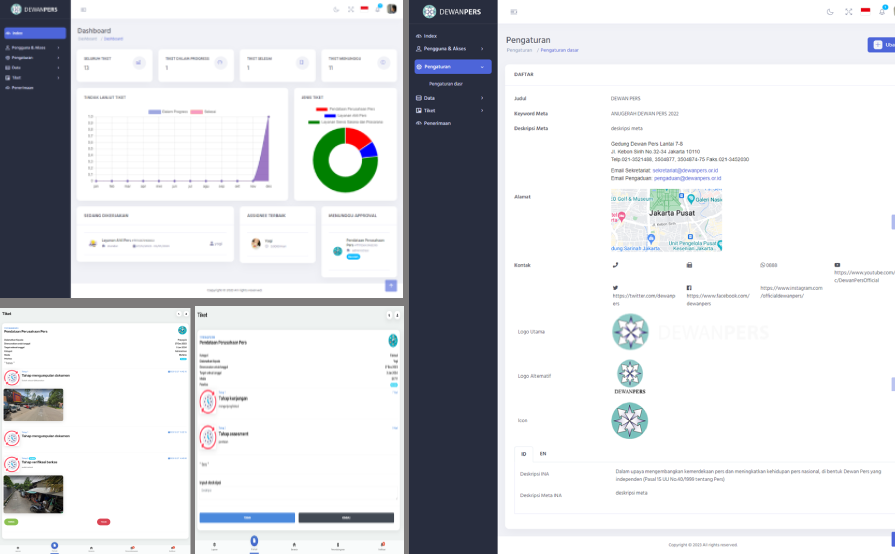
Task: Toggle dark mode moon icon in Pengaturan header
Action: click(x=831, y=12)
